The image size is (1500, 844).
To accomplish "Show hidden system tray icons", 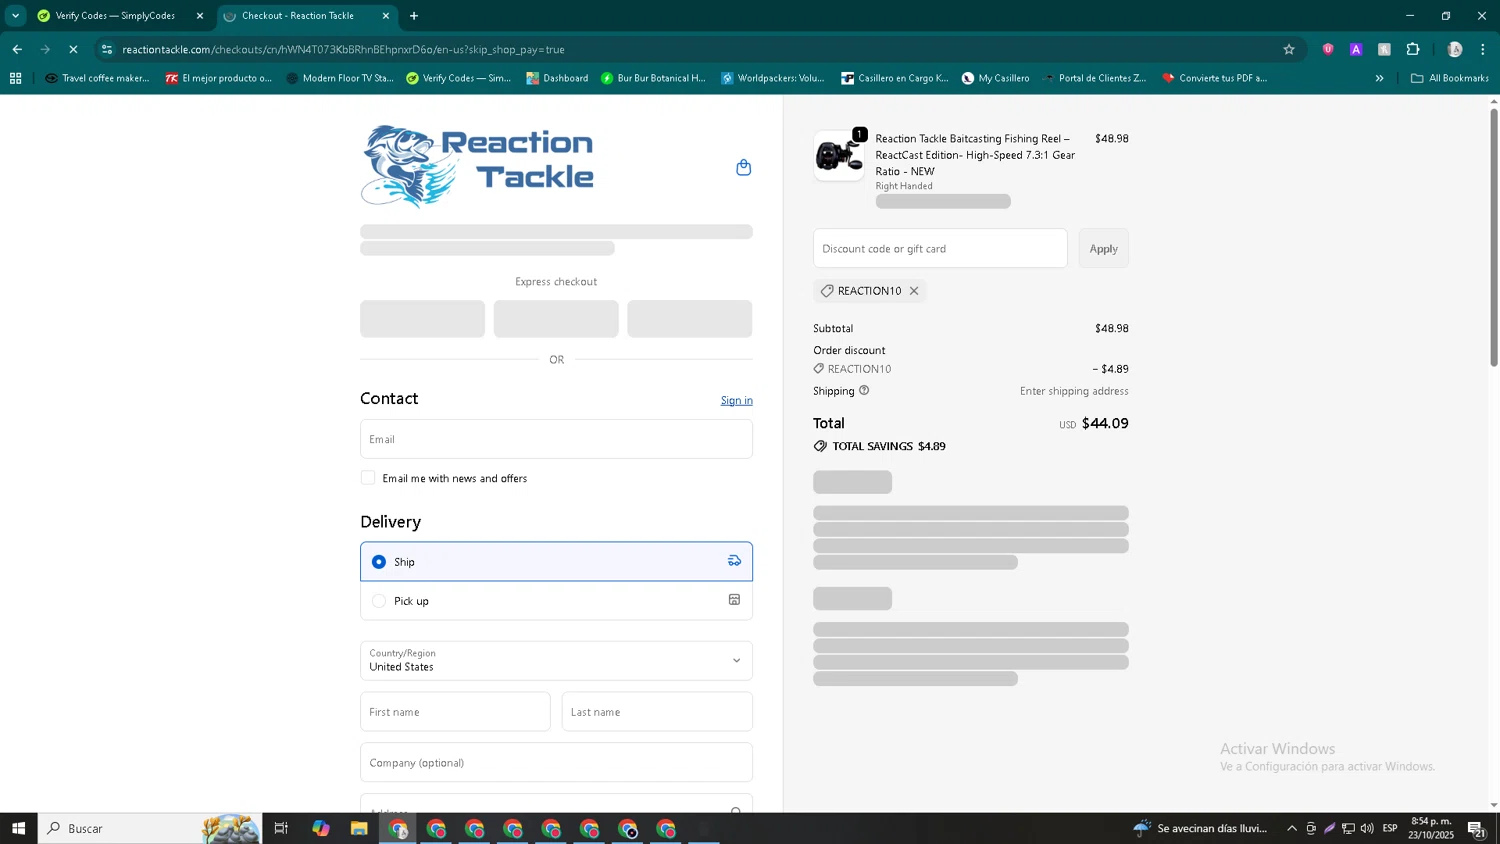I will click(x=1292, y=828).
